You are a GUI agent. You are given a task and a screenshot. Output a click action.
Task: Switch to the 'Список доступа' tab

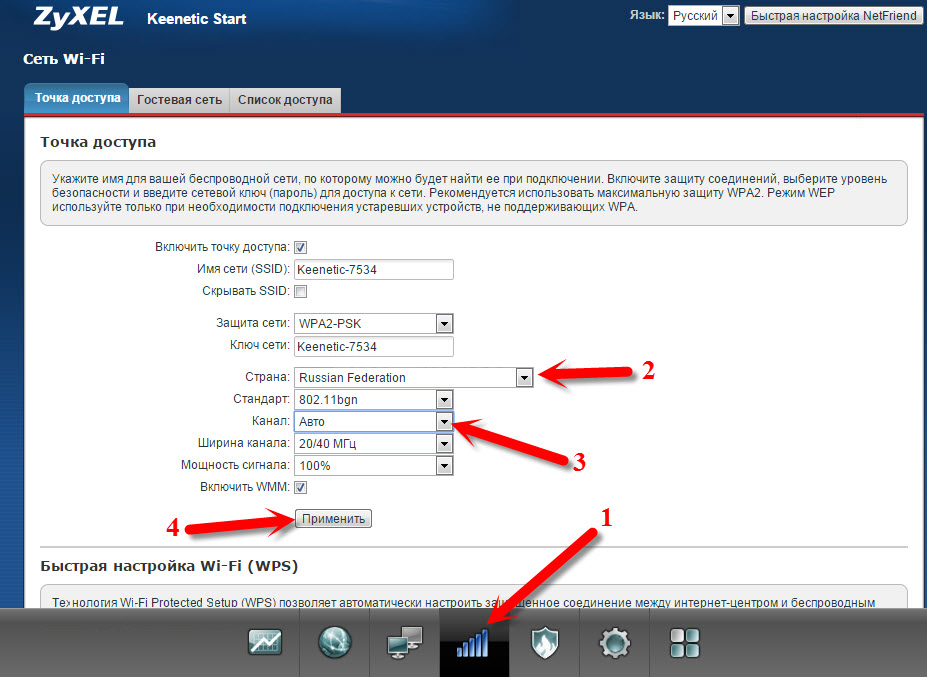coord(285,100)
